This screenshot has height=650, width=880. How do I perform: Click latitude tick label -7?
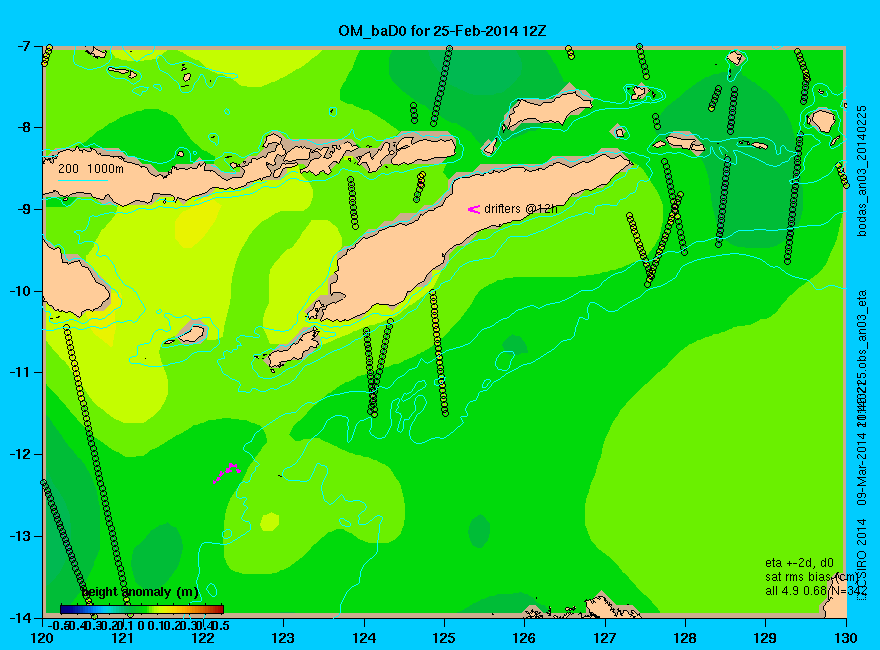tap(24, 46)
